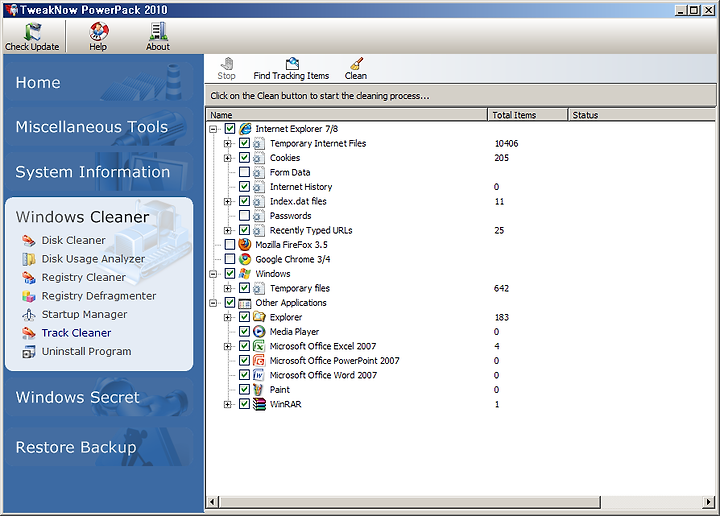
Task: Uncheck Temporary Internet Files checkbox
Action: (x=244, y=143)
